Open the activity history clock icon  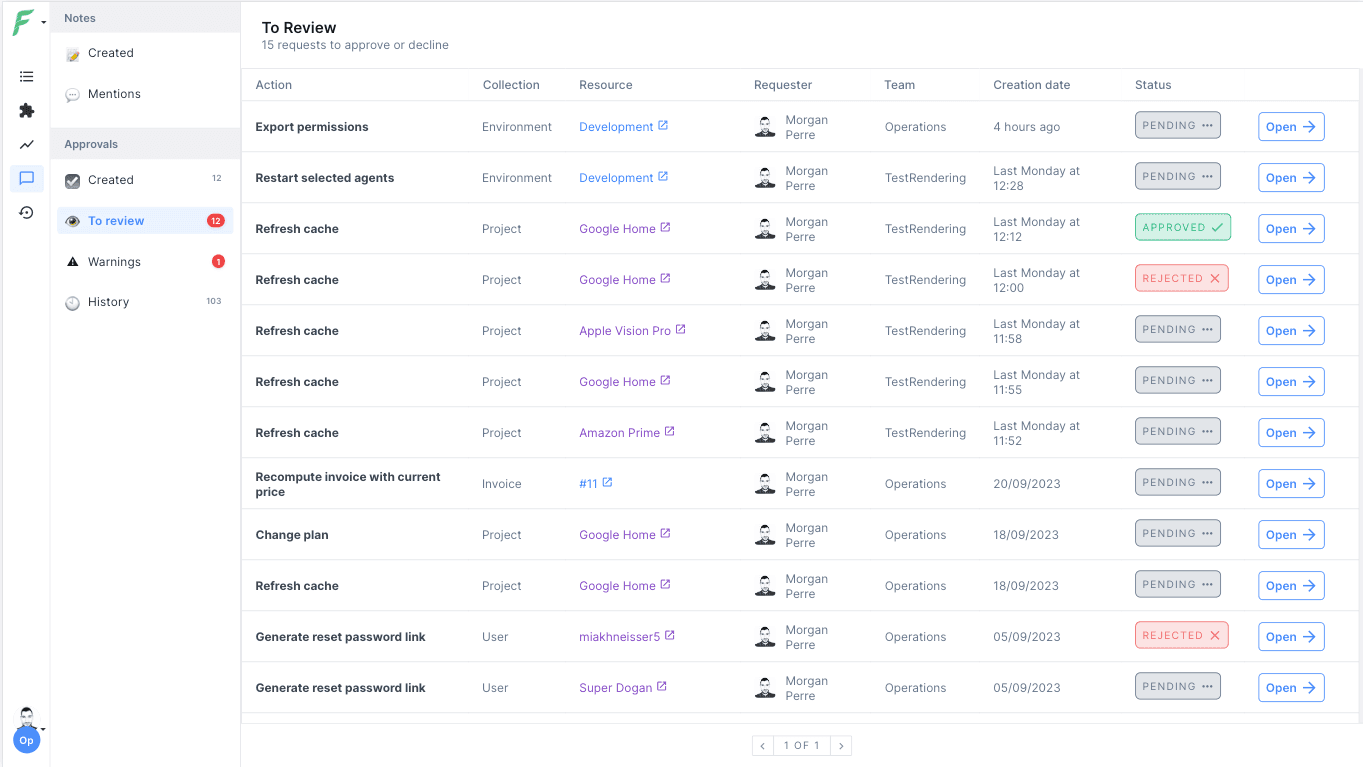pos(27,213)
